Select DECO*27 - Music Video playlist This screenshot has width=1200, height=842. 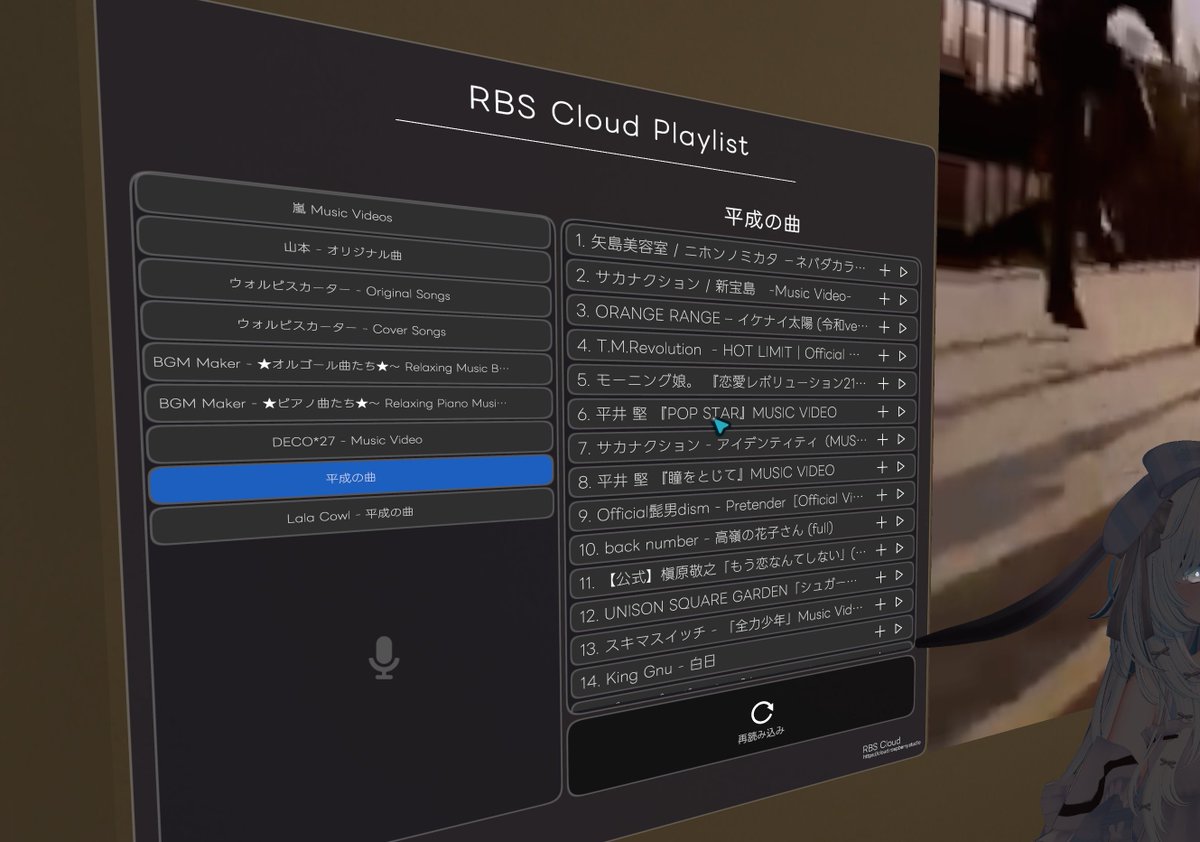(x=350, y=439)
